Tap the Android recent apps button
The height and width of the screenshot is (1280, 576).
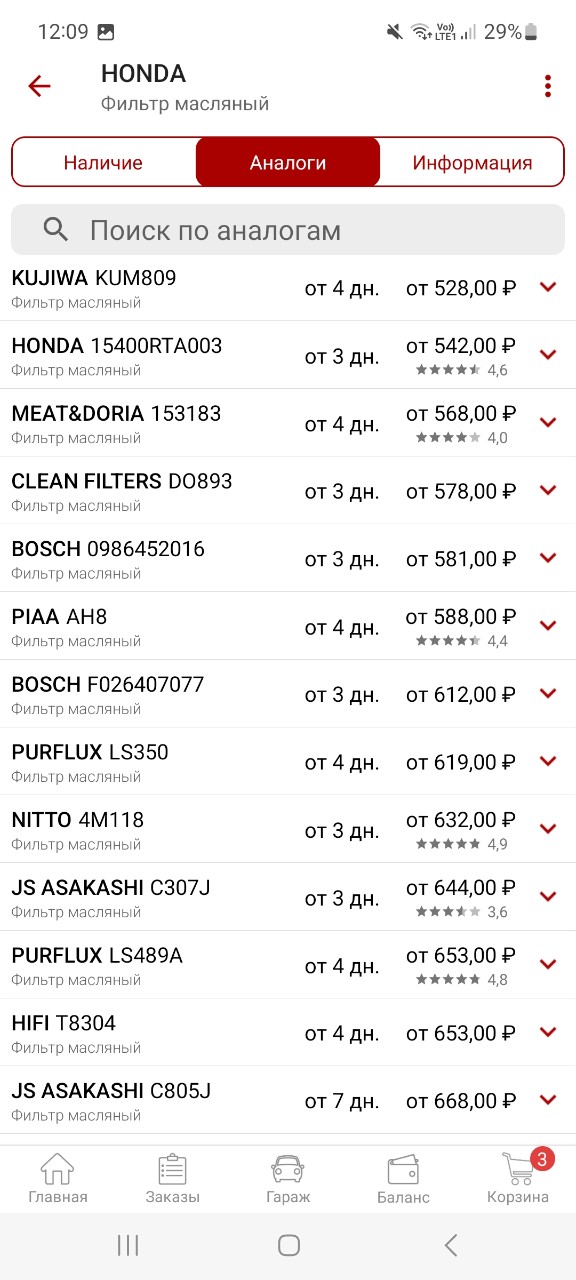pos(128,1245)
